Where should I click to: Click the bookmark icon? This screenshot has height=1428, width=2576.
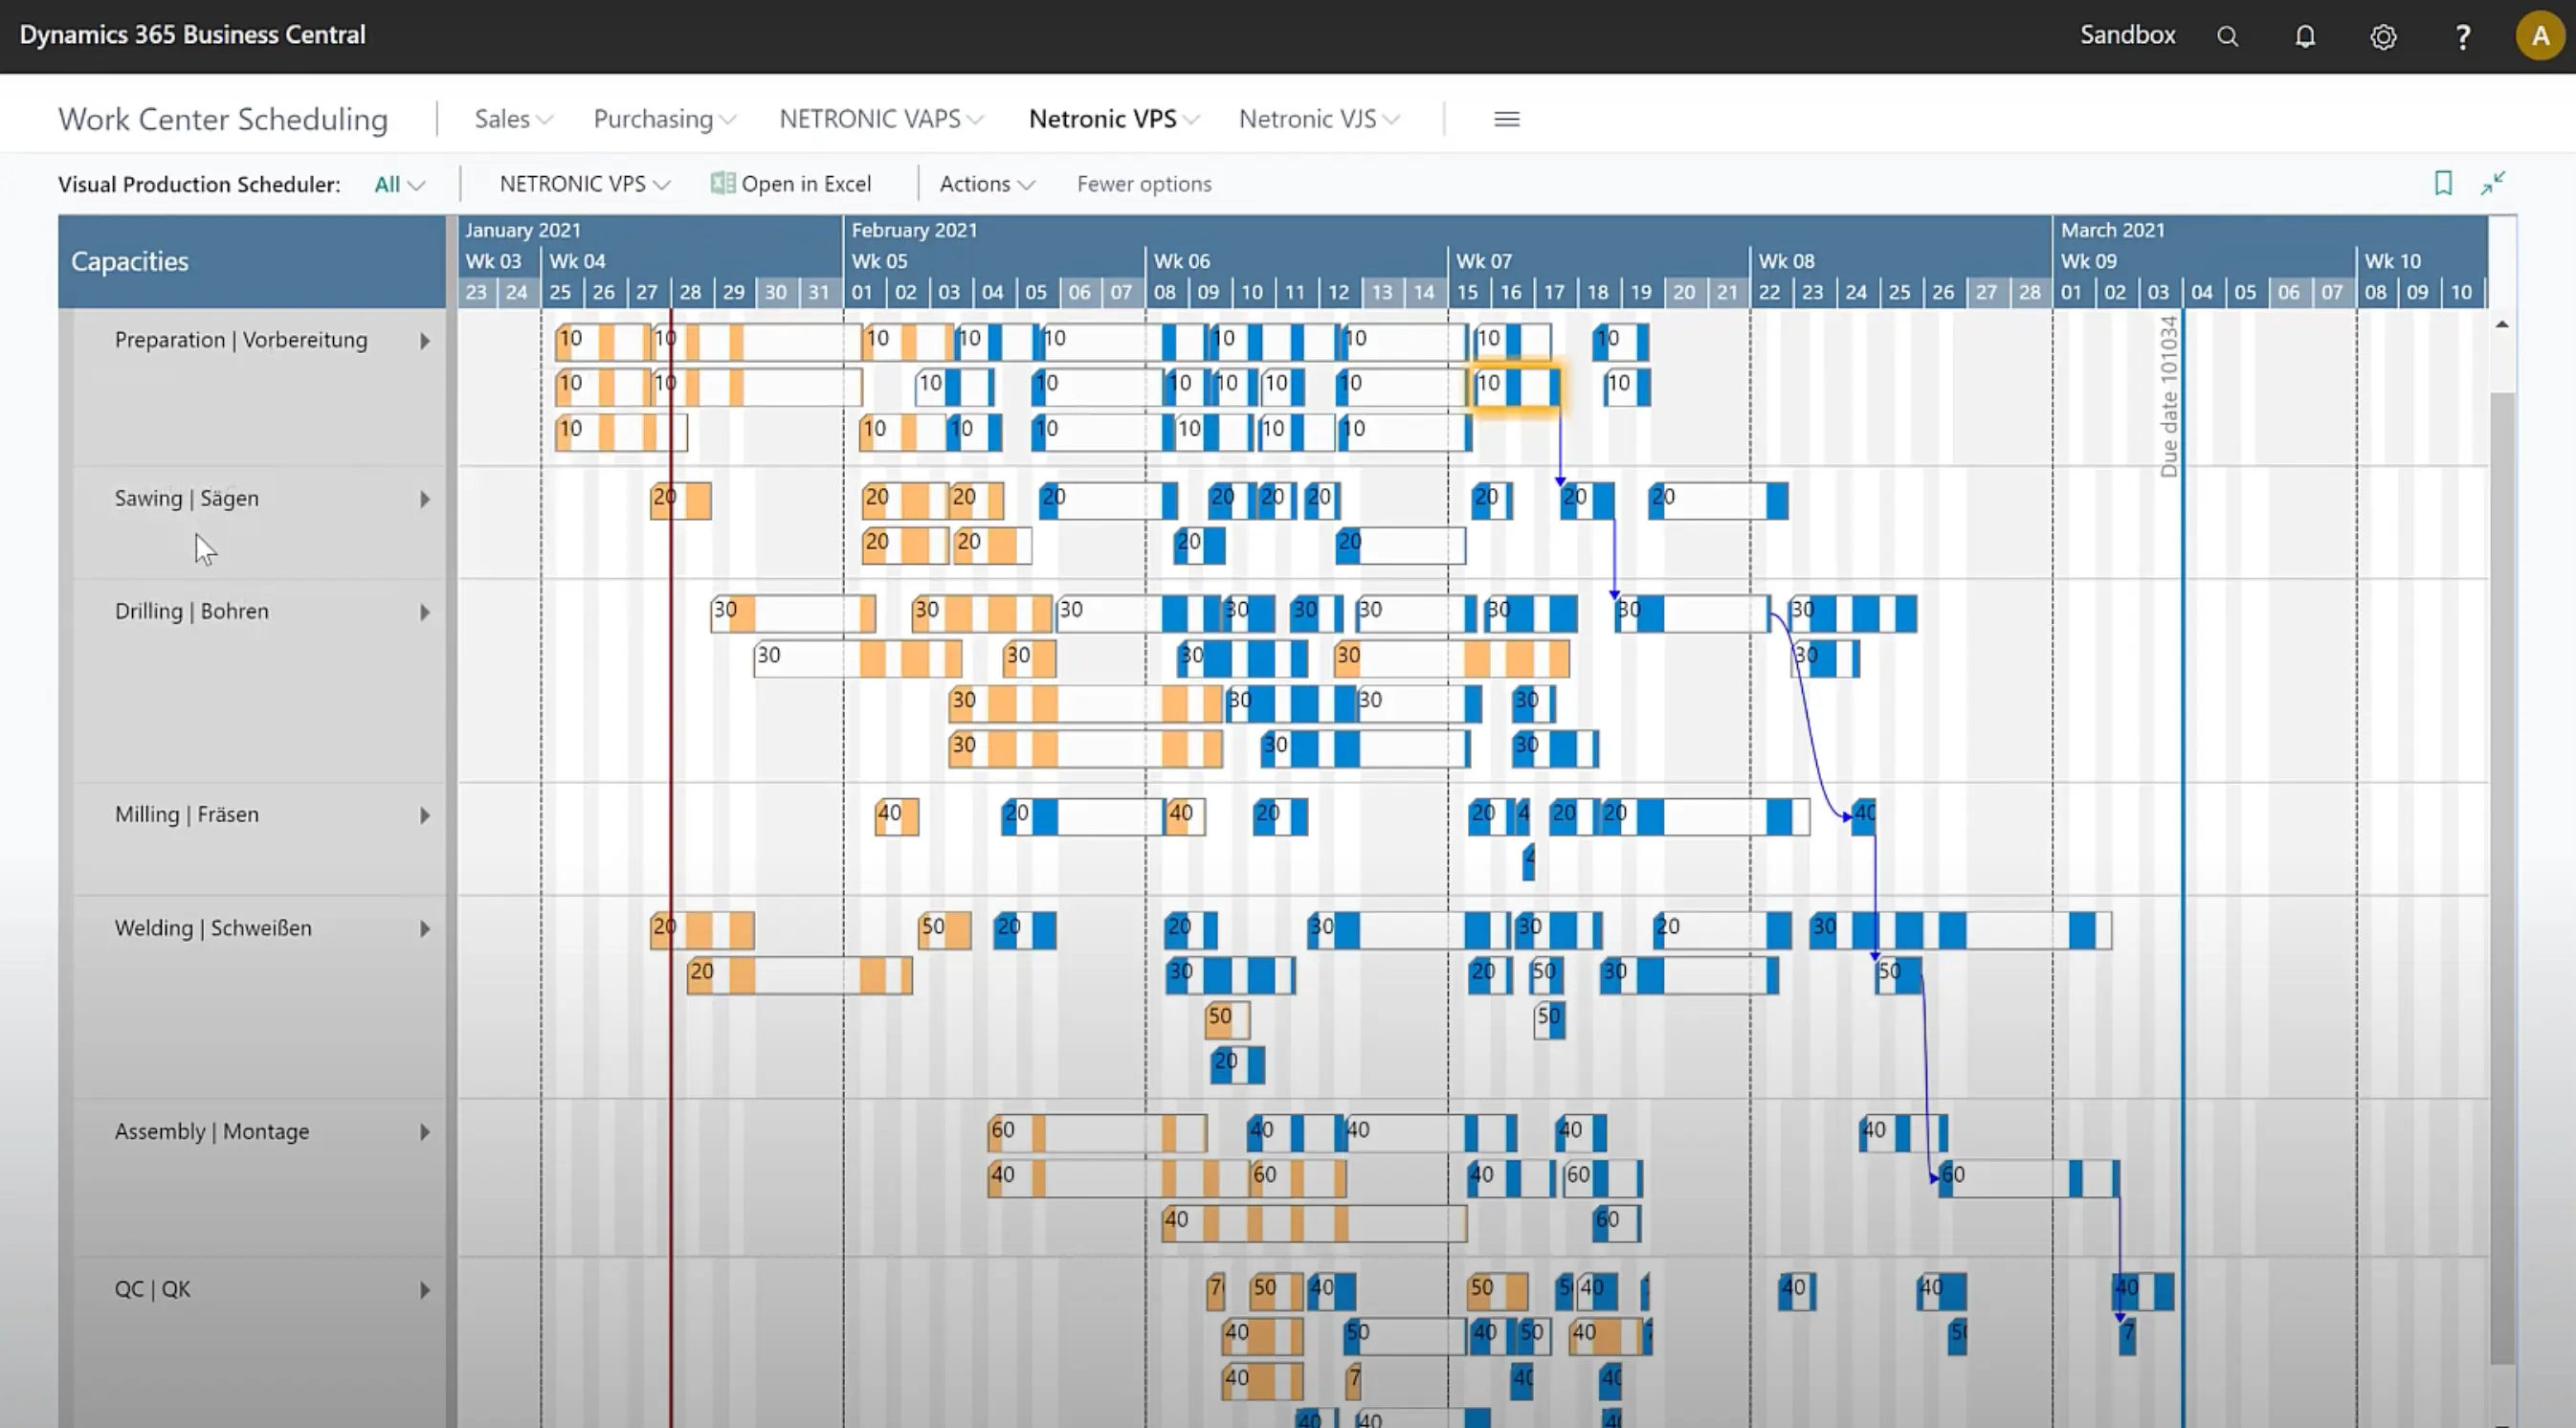pos(2443,183)
